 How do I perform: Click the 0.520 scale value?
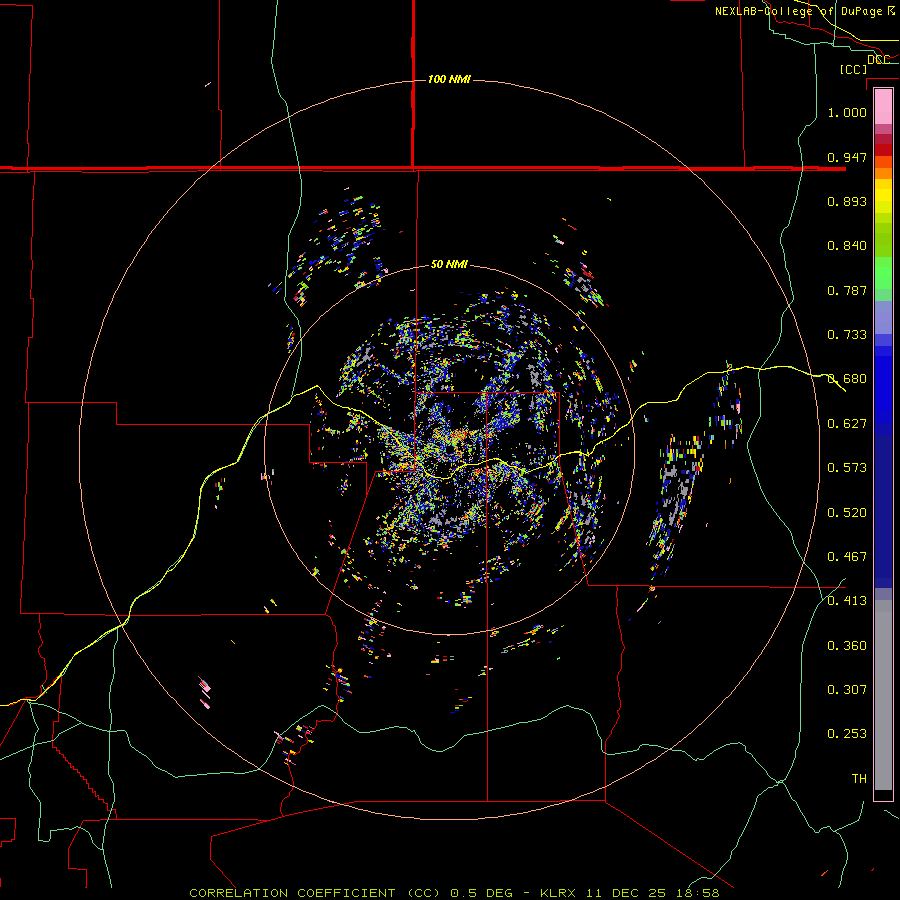coord(847,512)
